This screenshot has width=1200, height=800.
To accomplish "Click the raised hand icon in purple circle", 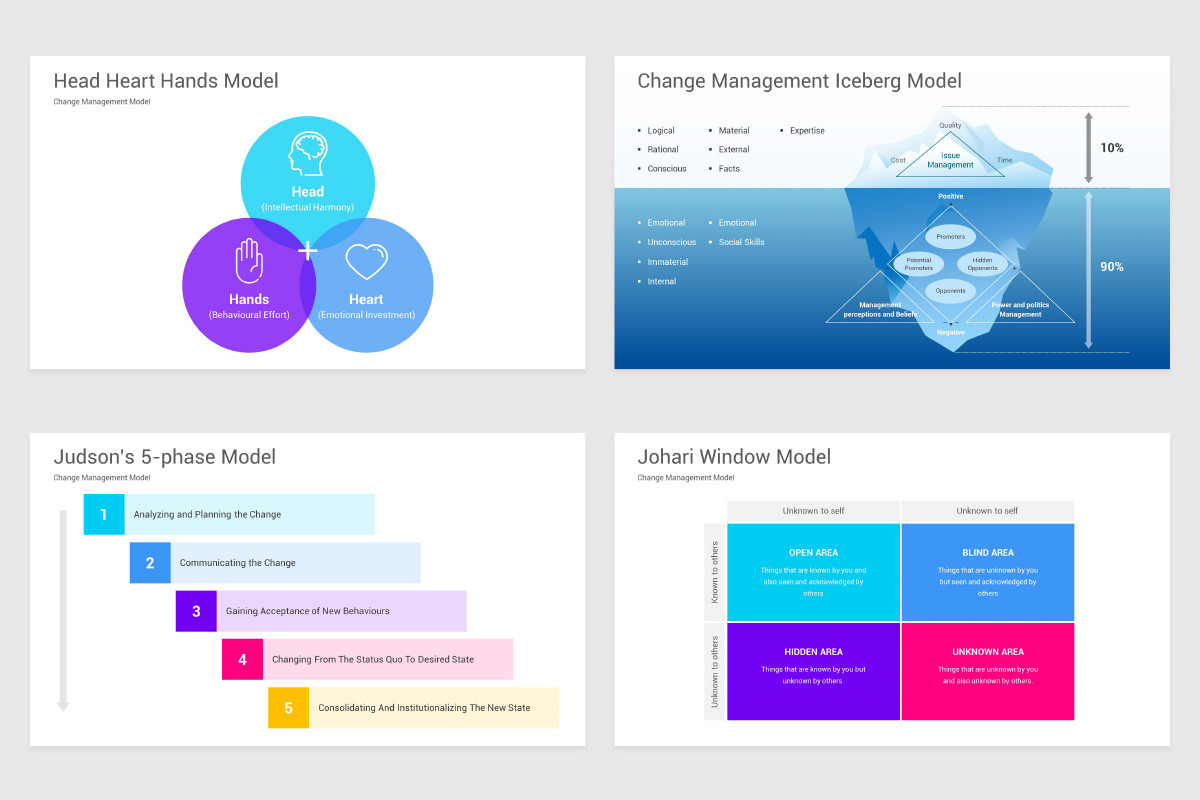I will [x=249, y=262].
